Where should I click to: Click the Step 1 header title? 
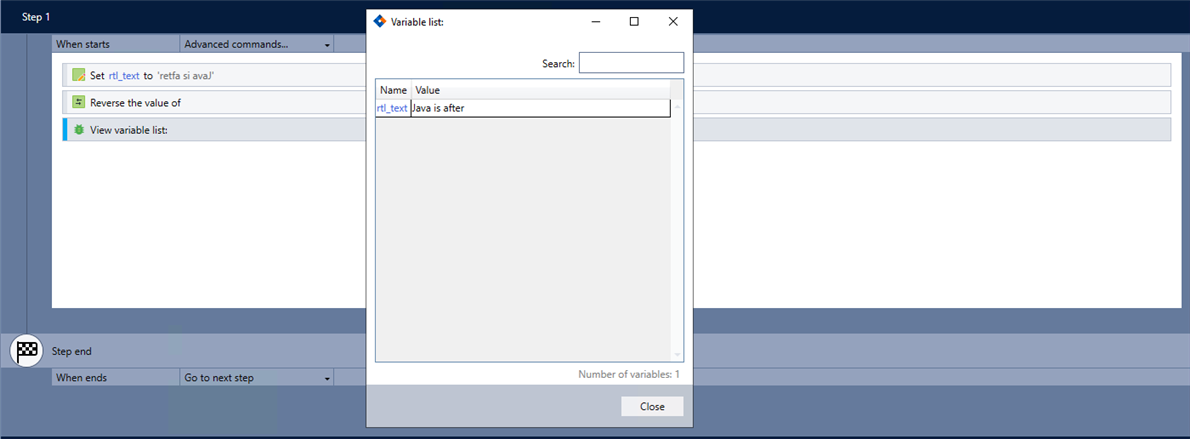tap(37, 17)
